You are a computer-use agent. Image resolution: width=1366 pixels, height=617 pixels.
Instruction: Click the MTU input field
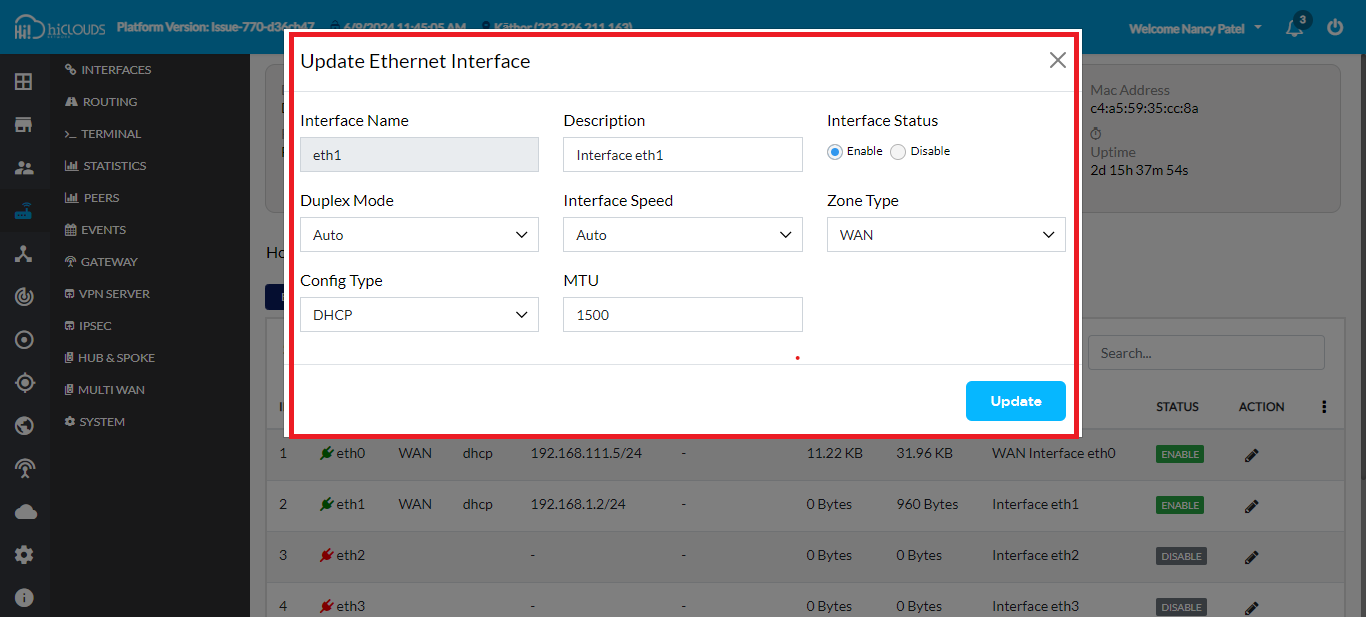point(683,314)
